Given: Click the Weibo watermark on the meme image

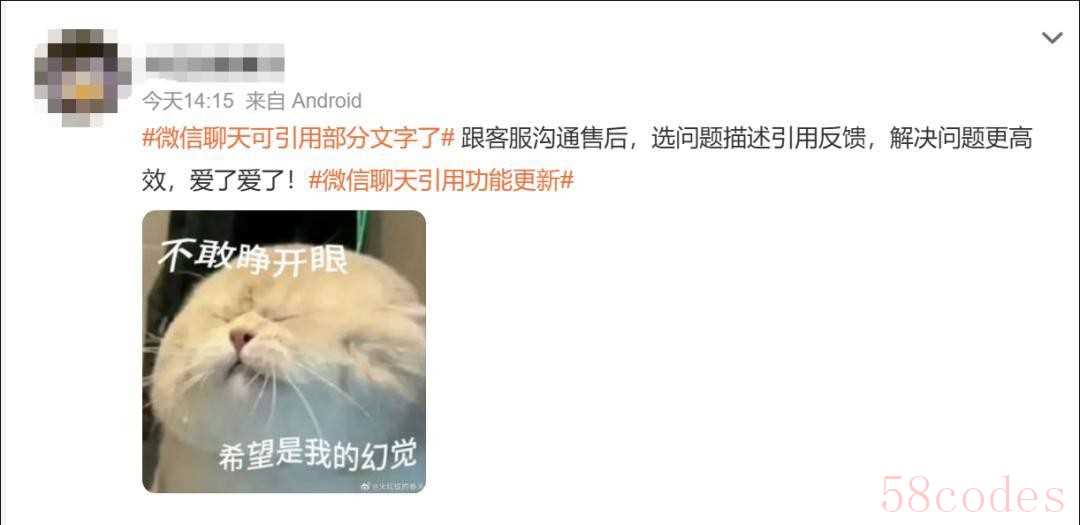Looking at the screenshot, I should [389, 486].
